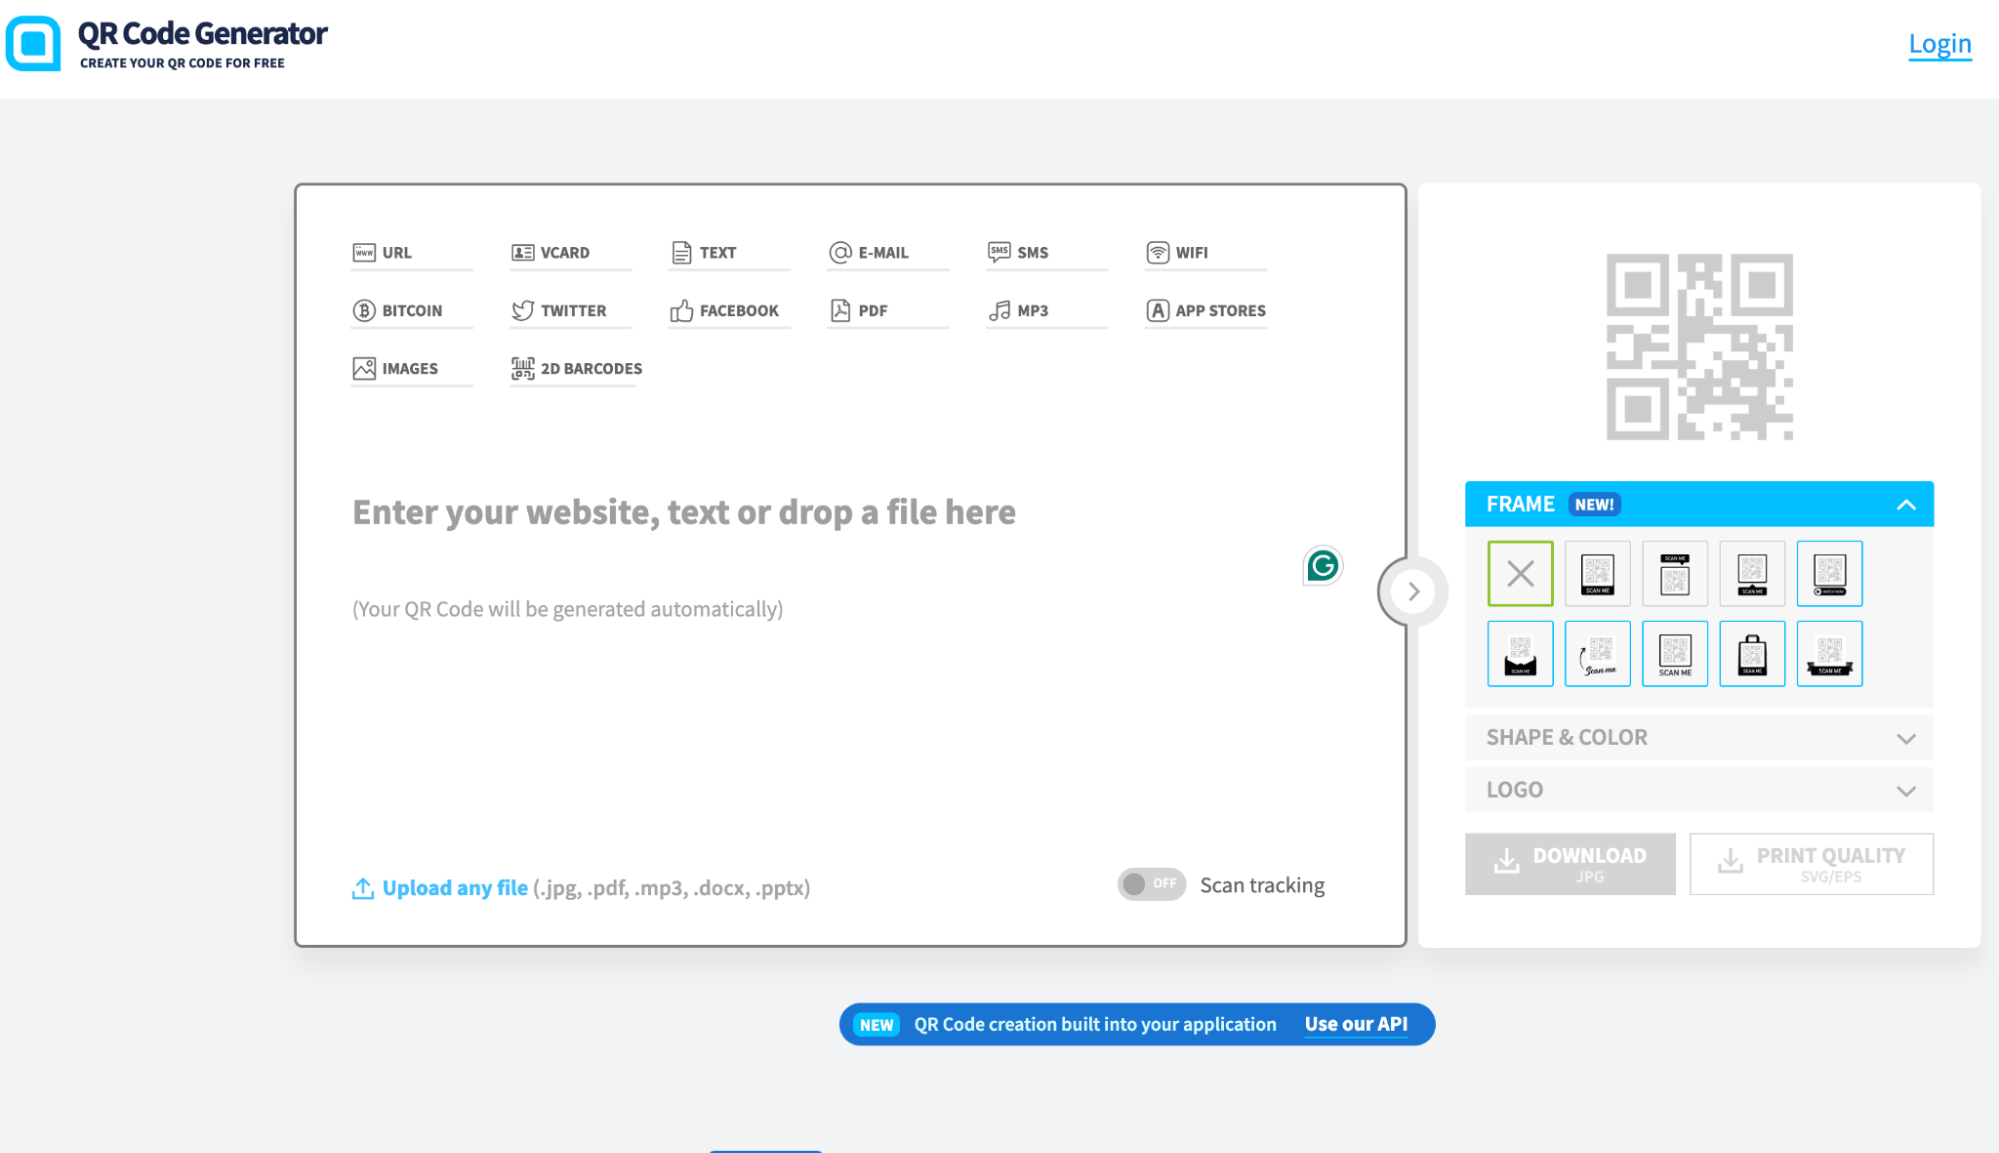The width and height of the screenshot is (1999, 1153).
Task: Open the URL tab
Action: pyautogui.click(x=396, y=253)
